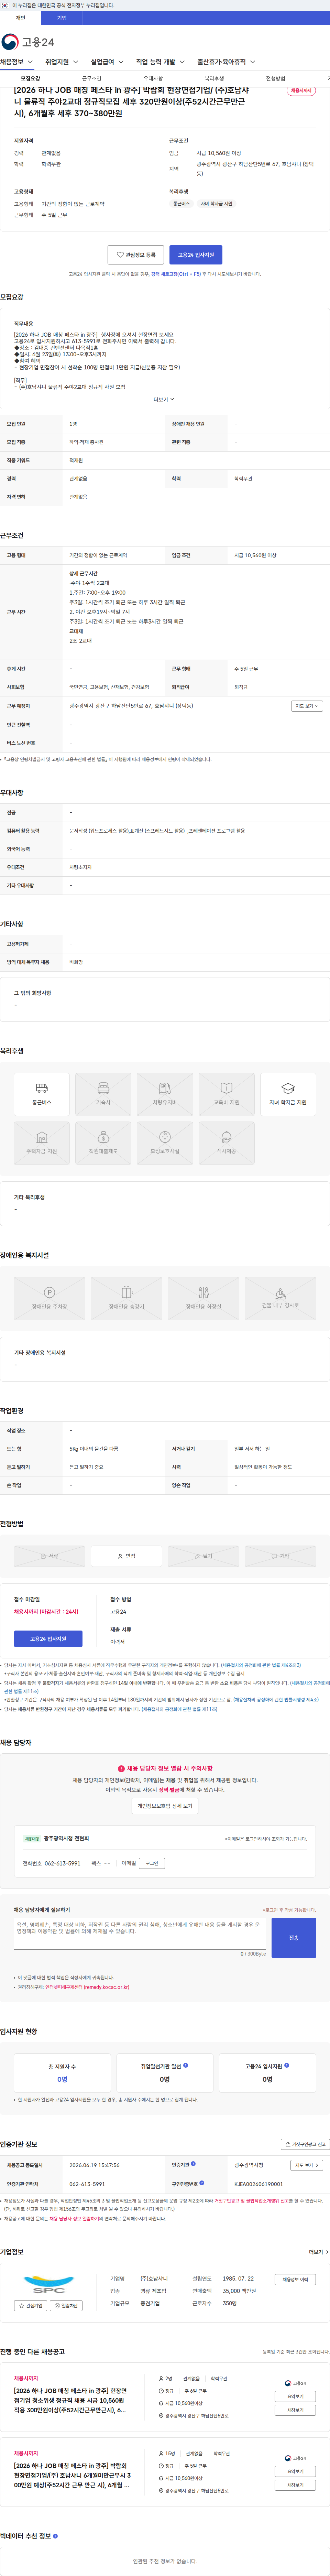Open the second 진행 중인 job listing title
The width and height of the screenshot is (330, 2576).
click(71, 2475)
